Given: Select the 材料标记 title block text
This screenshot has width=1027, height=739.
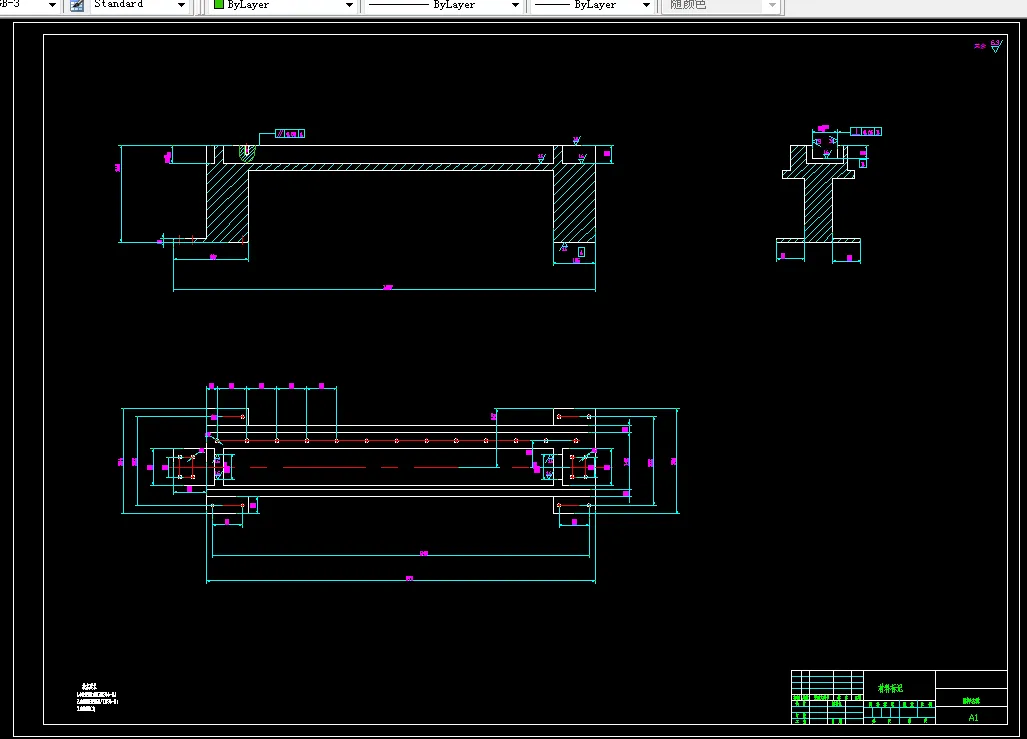Looking at the screenshot, I should (x=890, y=688).
